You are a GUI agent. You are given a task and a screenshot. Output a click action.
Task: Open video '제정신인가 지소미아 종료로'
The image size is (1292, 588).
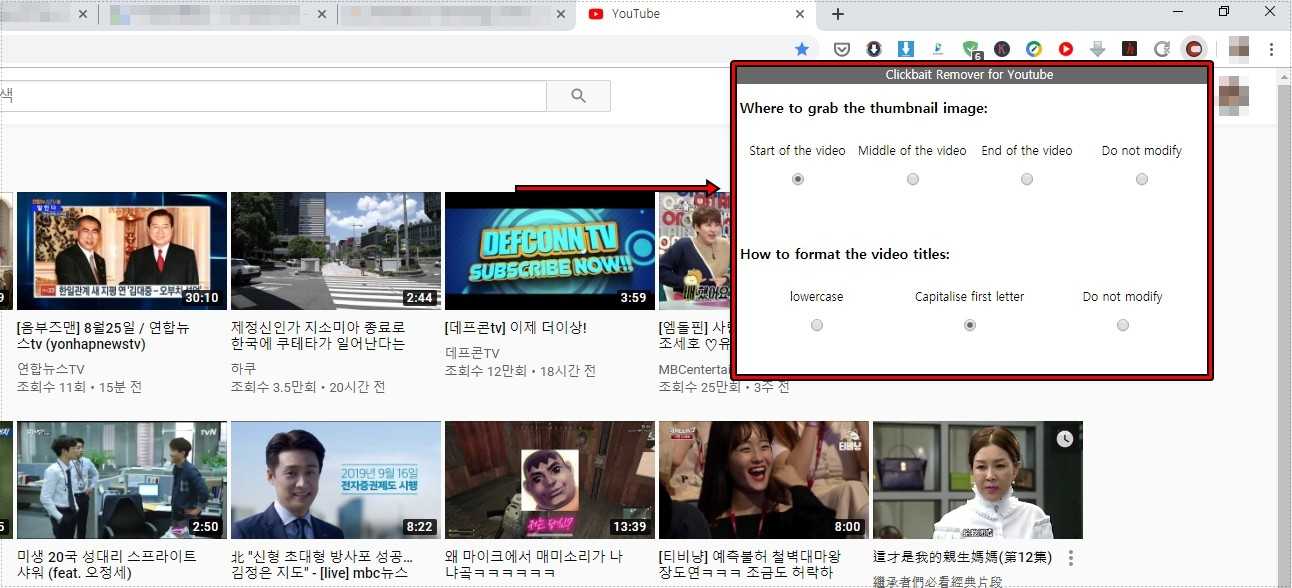(318, 336)
